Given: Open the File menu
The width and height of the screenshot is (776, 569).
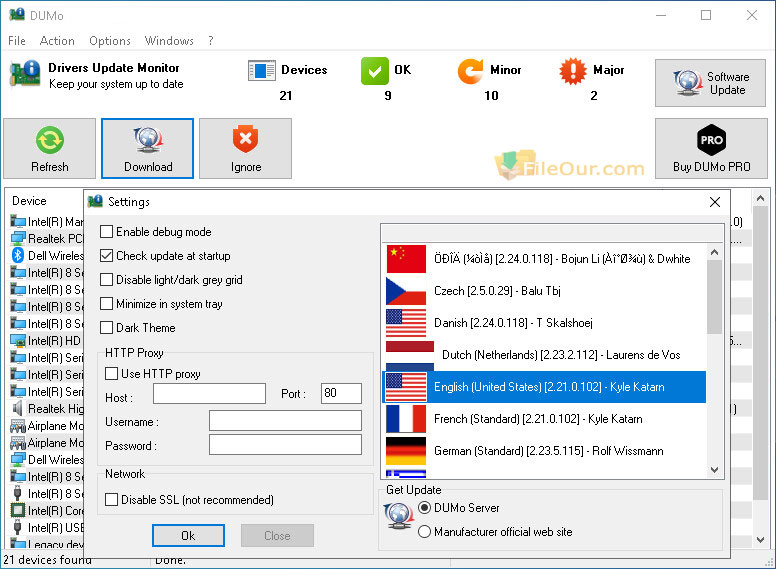Looking at the screenshot, I should [x=16, y=41].
